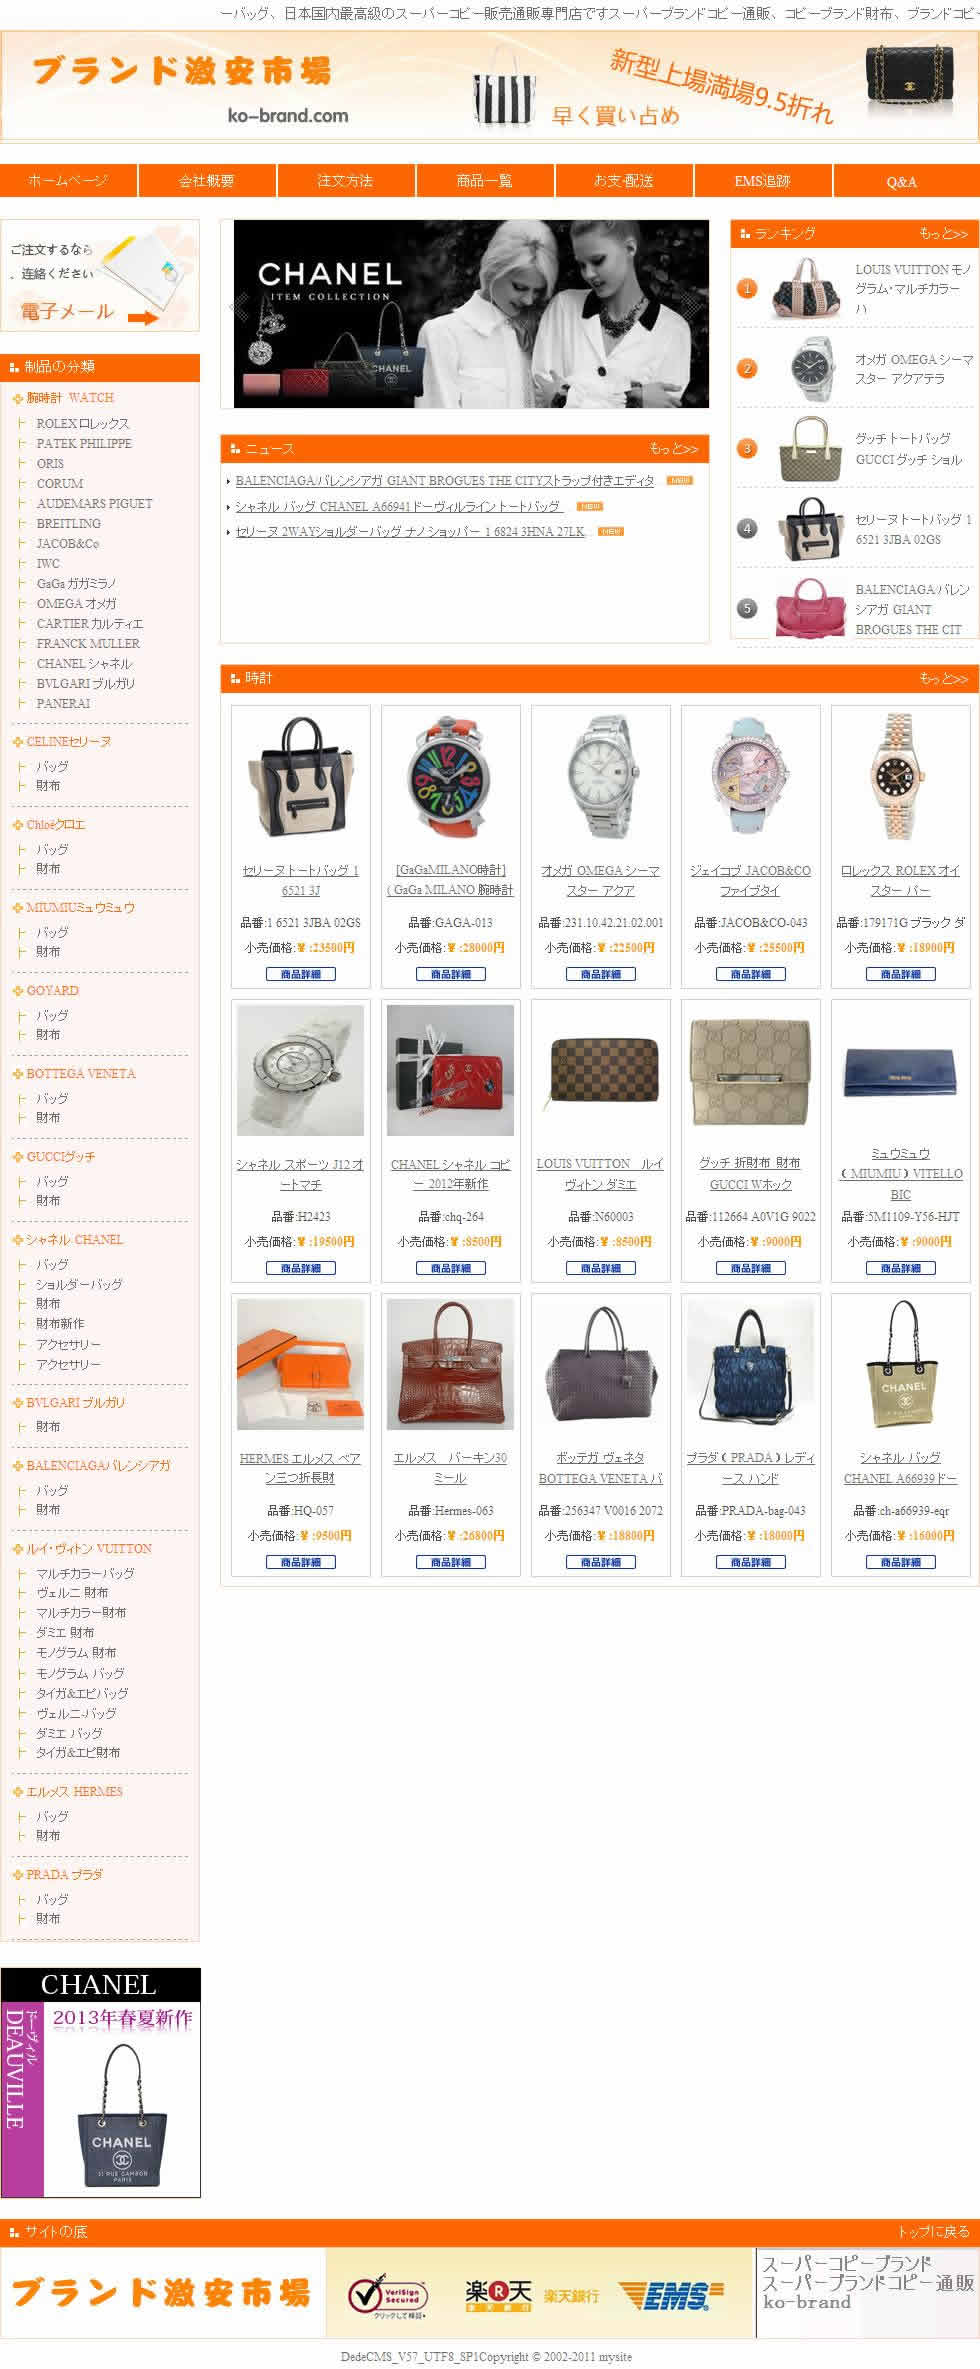Click the number 3 ranking badge
Viewport: 980px width, 2369px height.
747,448
